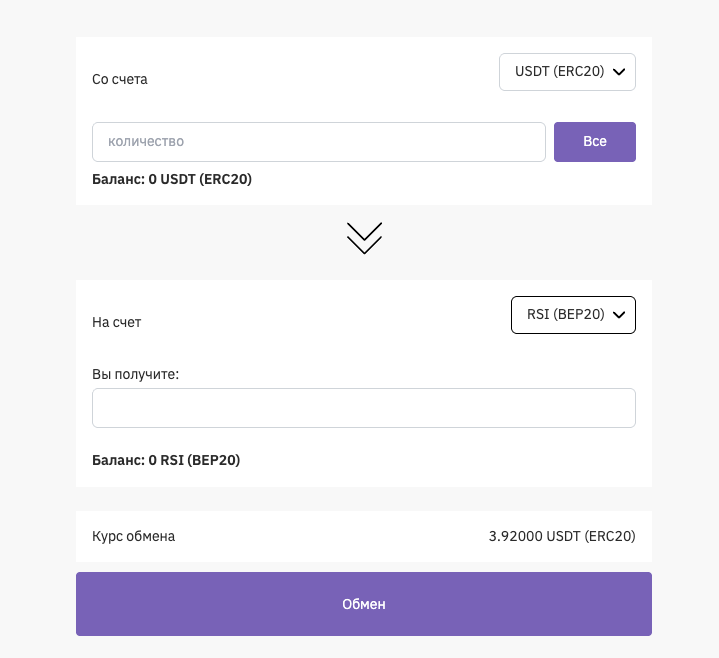Click the double-chevron swap direction arrow
Viewport: 719px width, 658px height.
(364, 238)
